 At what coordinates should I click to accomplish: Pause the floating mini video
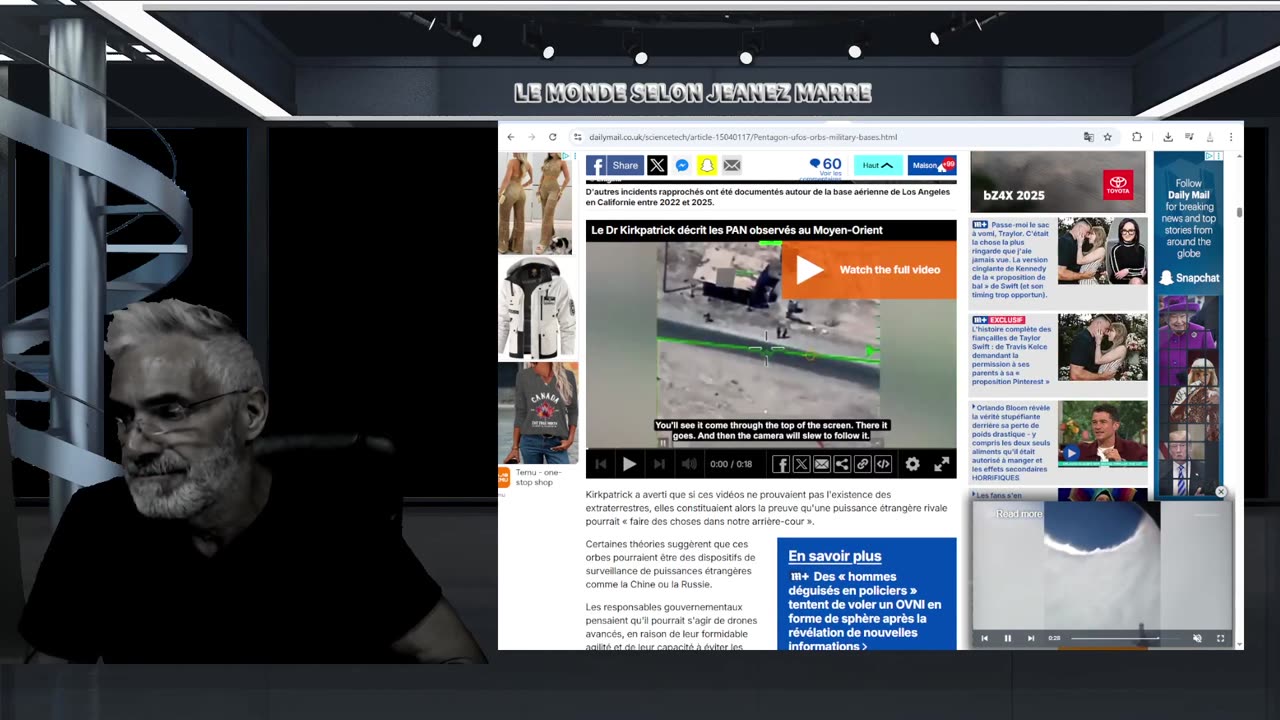point(1007,638)
